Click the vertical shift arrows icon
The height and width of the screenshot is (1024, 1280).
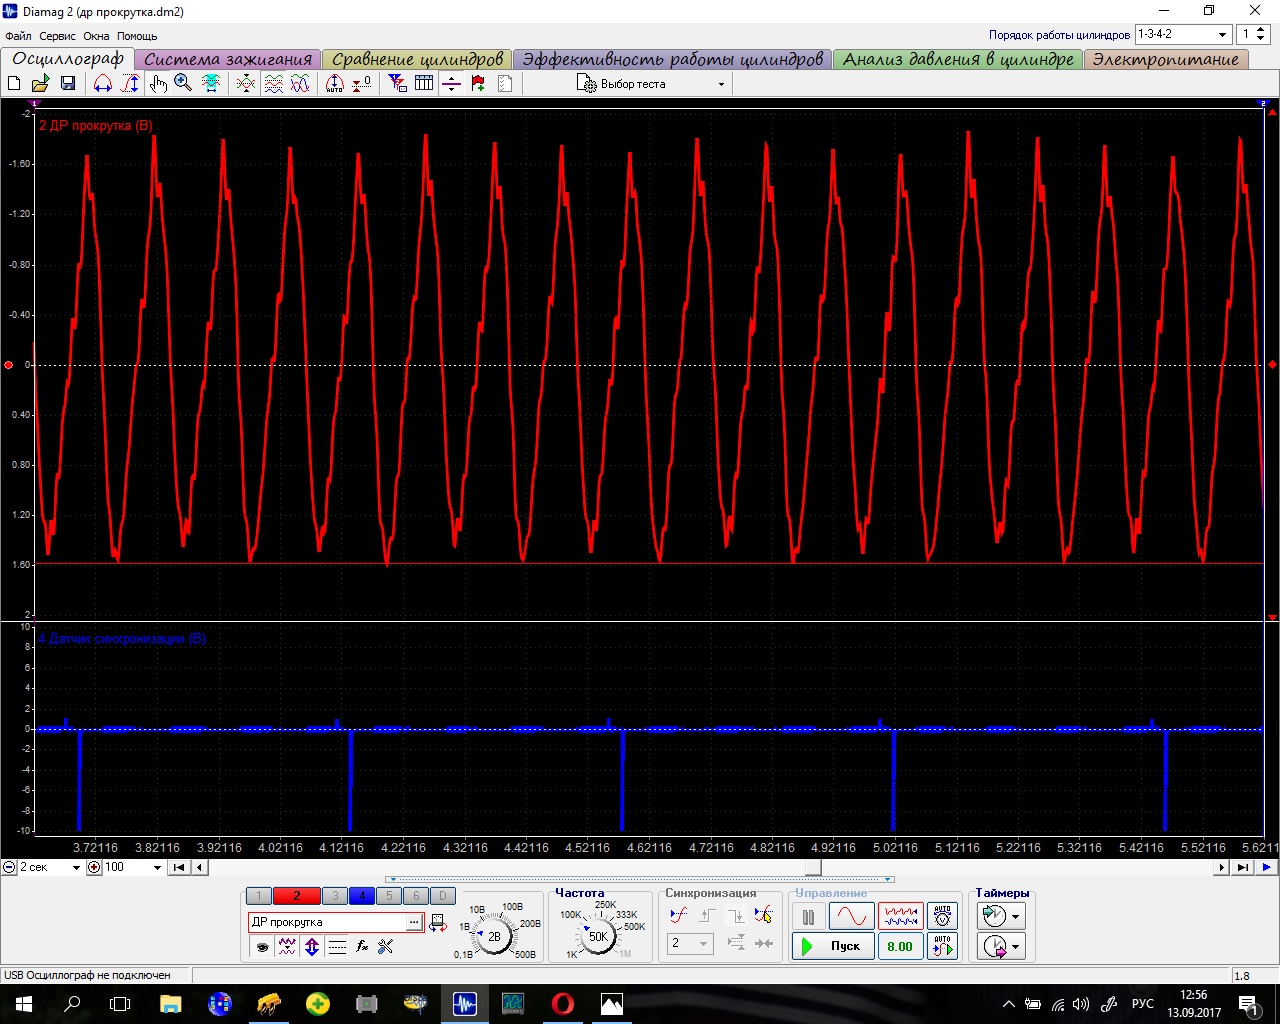coord(312,946)
